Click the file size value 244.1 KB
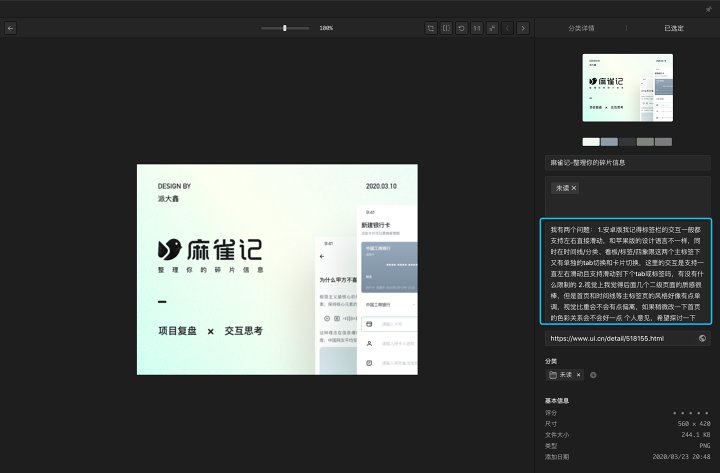This screenshot has width=720, height=473. (x=696, y=435)
